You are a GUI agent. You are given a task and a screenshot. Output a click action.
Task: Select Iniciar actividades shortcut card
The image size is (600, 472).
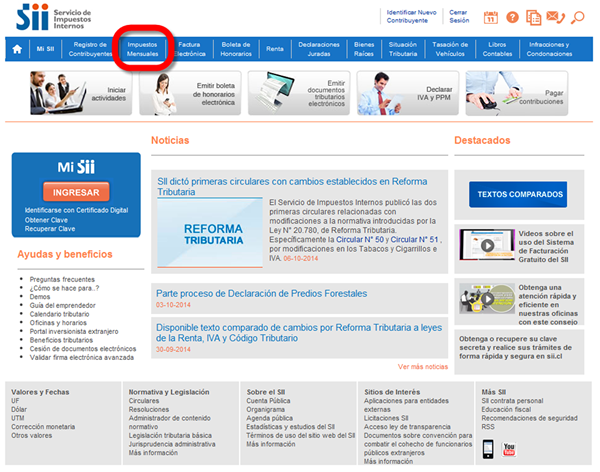click(x=81, y=93)
